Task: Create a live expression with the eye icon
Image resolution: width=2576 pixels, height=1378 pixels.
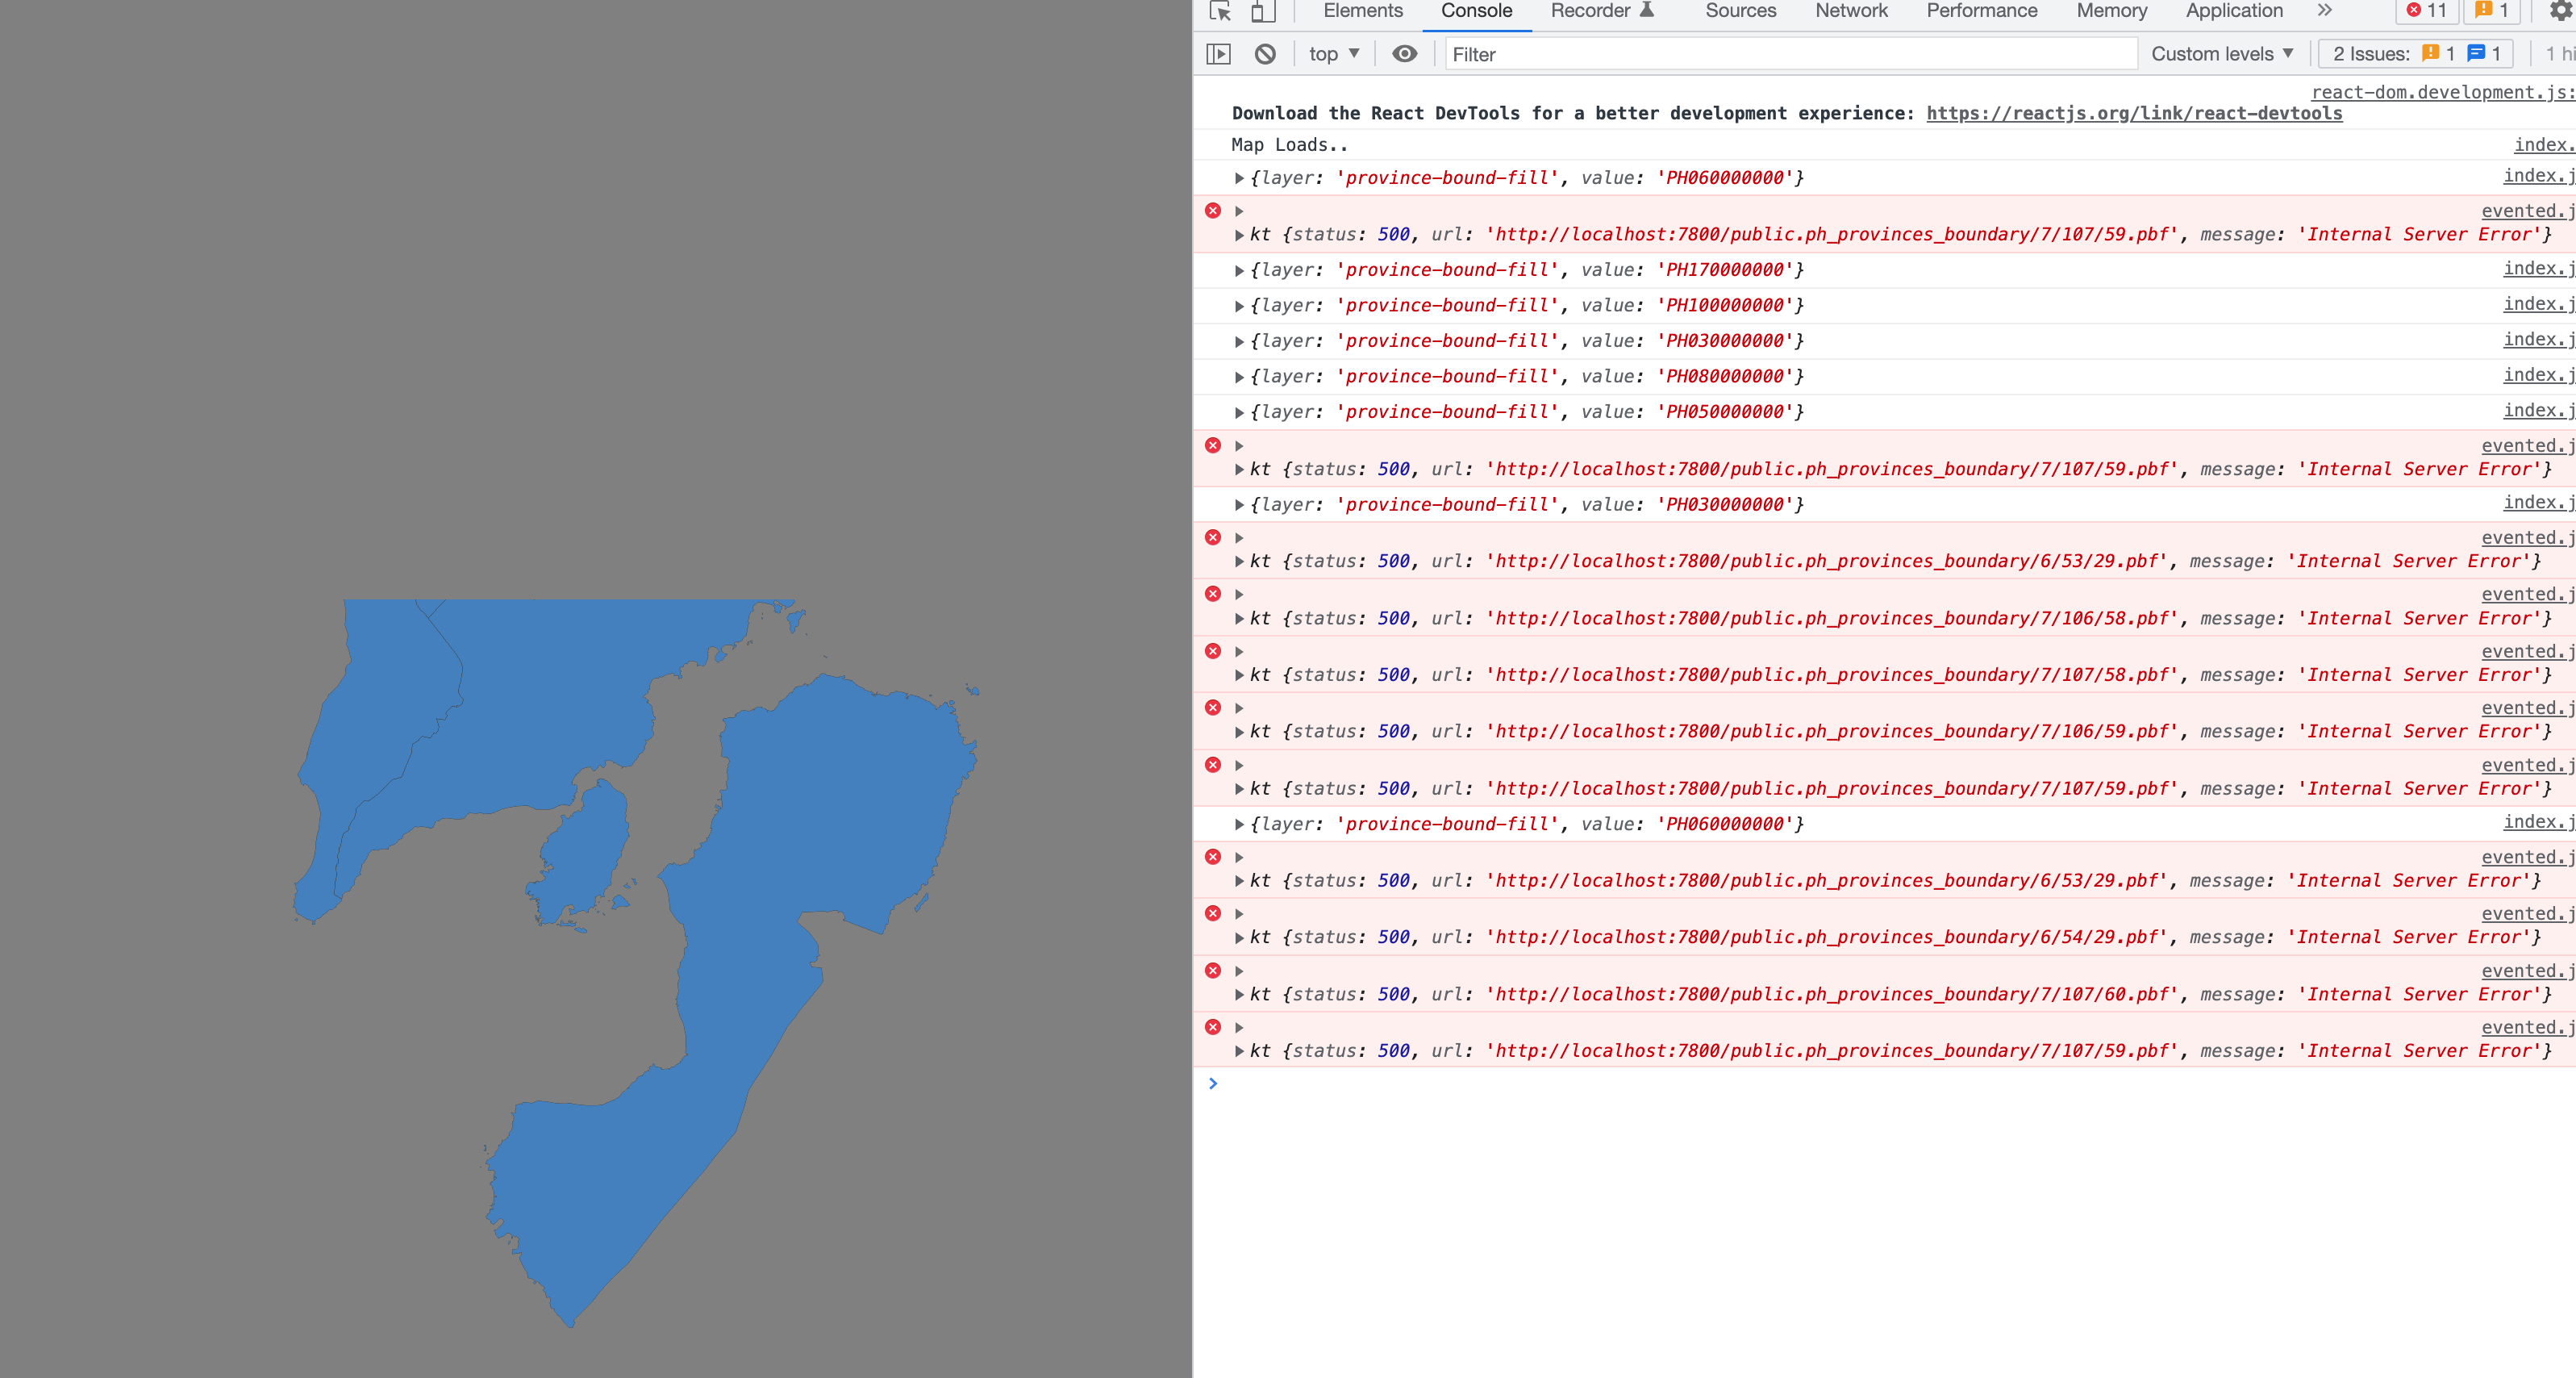Action: pyautogui.click(x=1405, y=54)
